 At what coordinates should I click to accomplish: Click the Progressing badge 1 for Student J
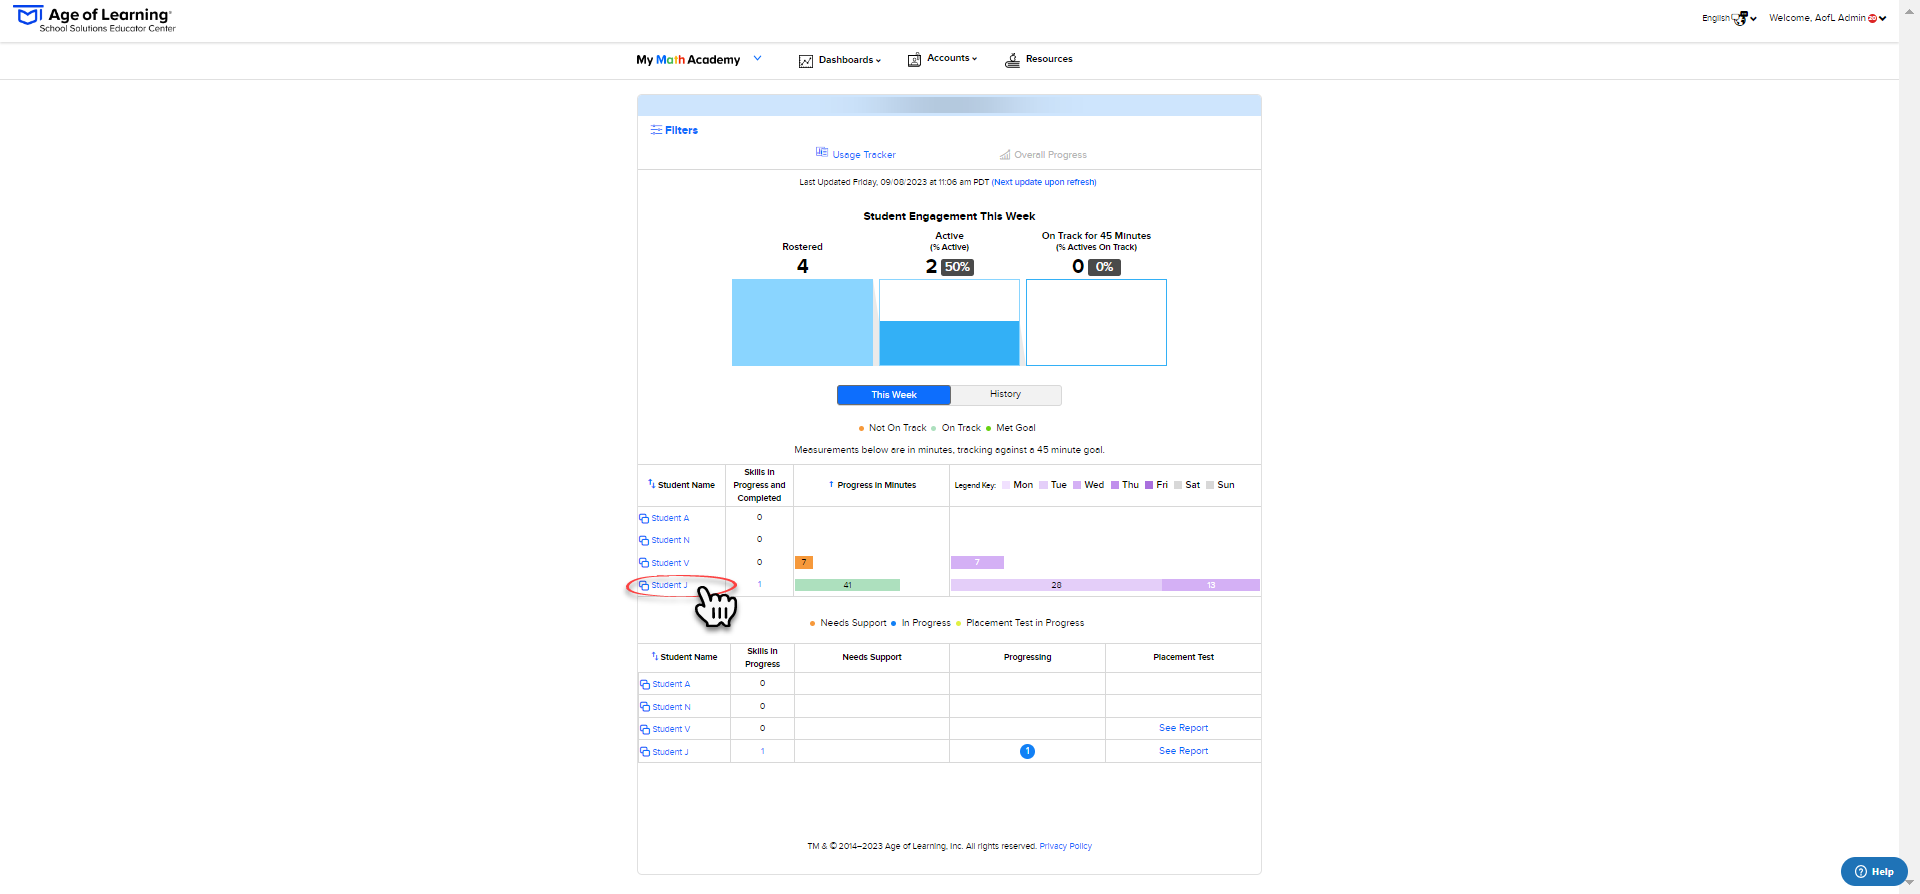click(x=1027, y=752)
